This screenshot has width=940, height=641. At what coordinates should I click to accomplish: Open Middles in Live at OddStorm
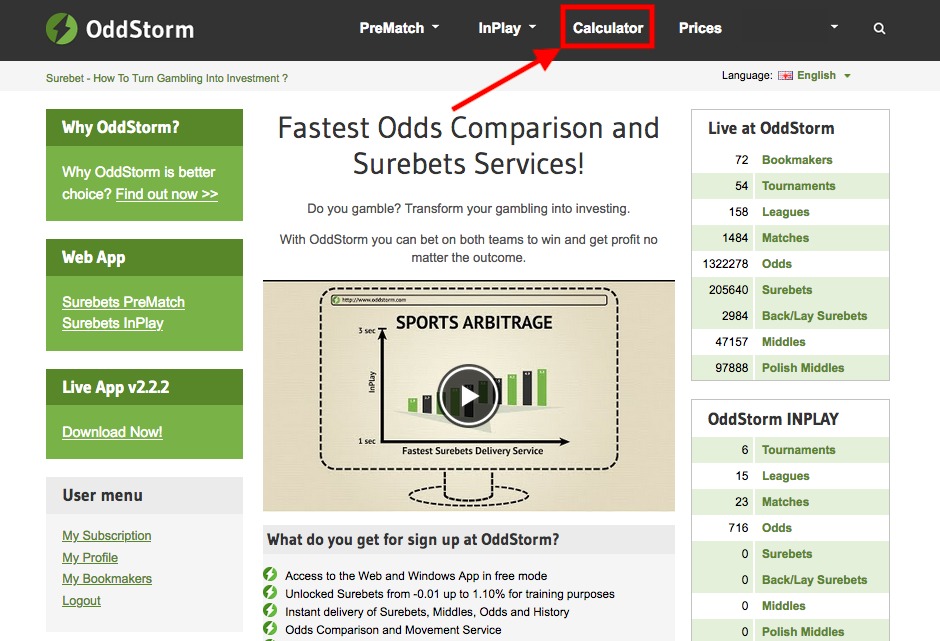tap(784, 342)
